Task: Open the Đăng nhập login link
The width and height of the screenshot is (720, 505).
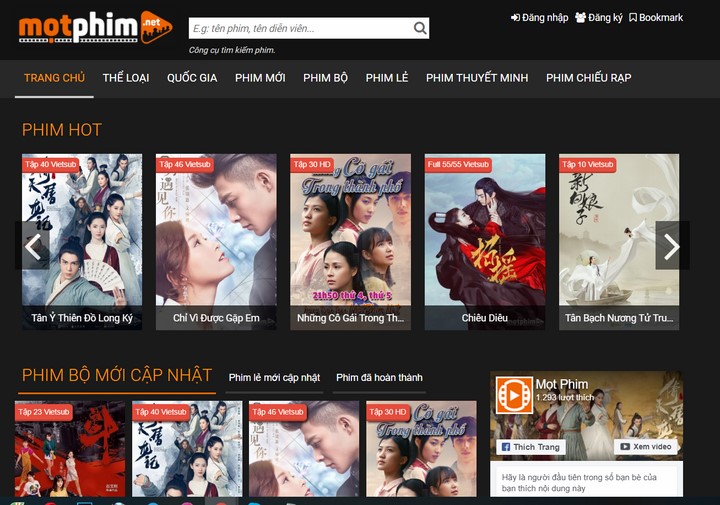Action: (540, 17)
